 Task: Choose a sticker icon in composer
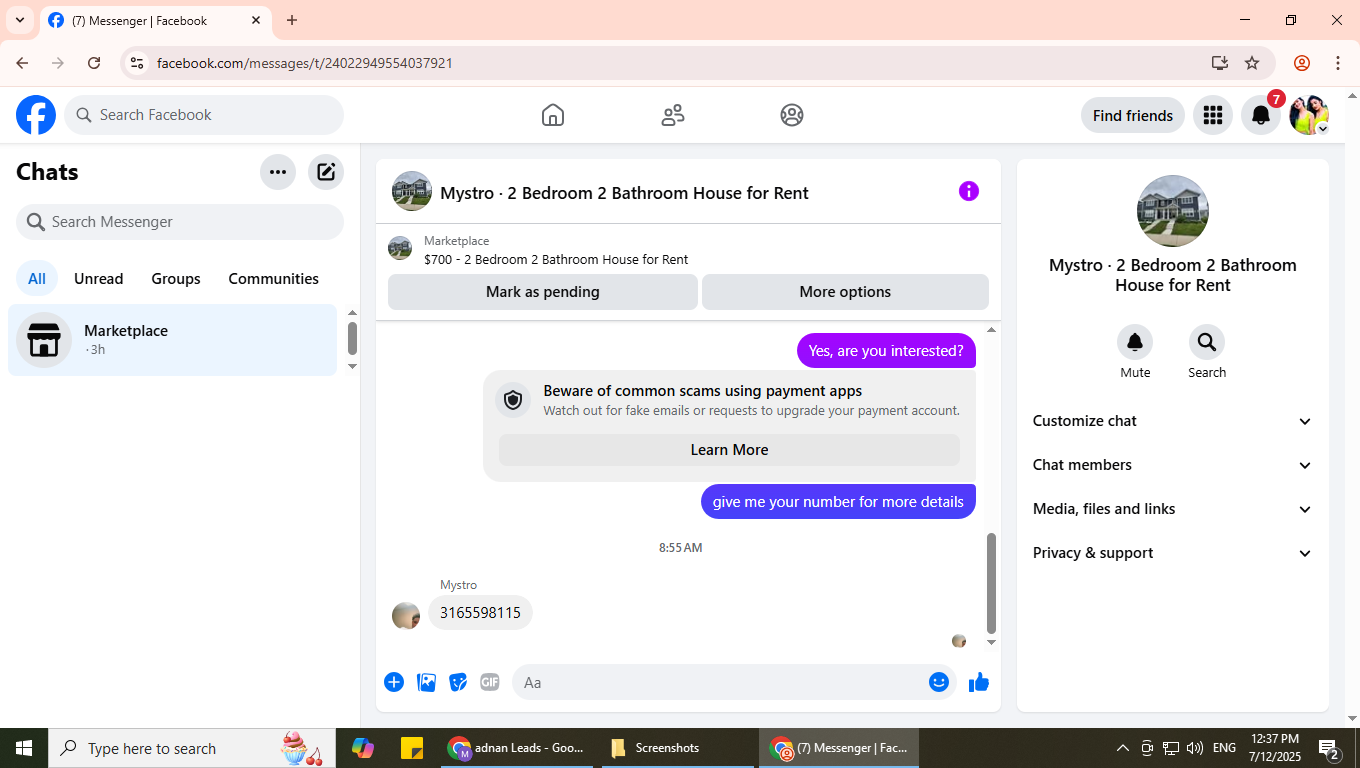click(x=458, y=682)
